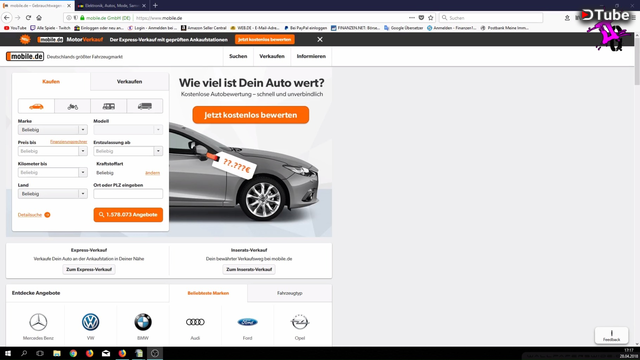
Task: Bookmark this page with the star icon
Action: pyautogui.click(x=431, y=18)
